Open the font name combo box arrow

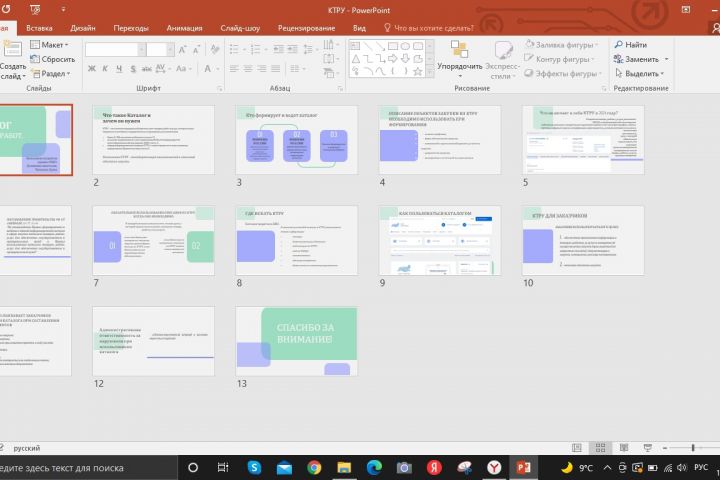142,50
